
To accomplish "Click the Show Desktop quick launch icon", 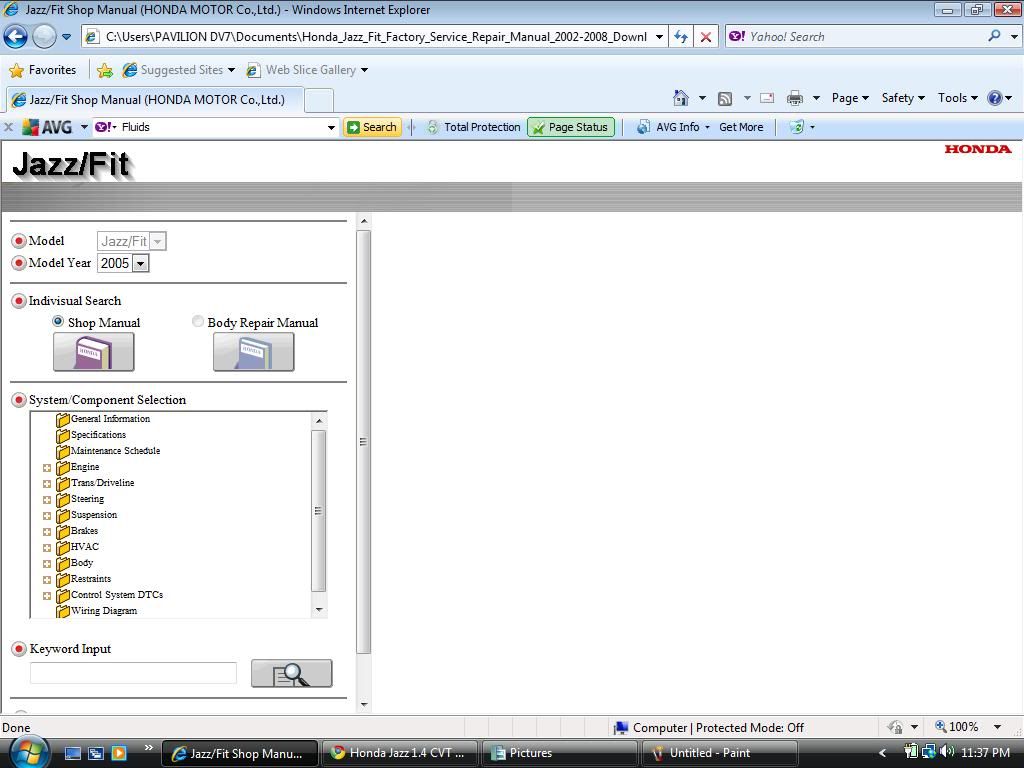I will click(72, 753).
